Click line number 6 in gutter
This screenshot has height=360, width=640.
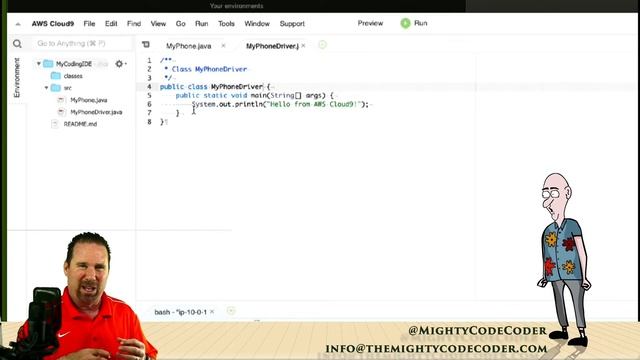[149, 104]
